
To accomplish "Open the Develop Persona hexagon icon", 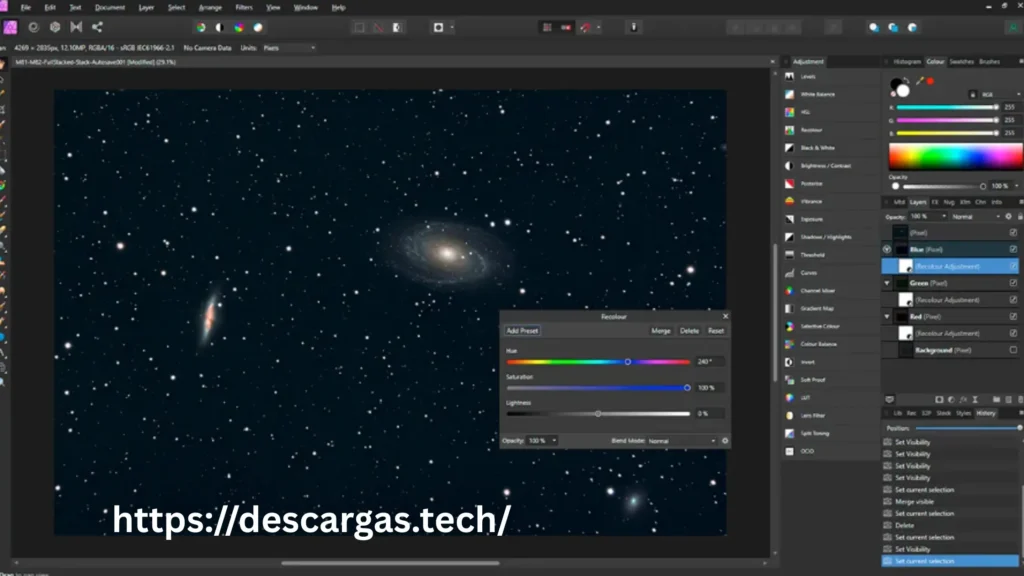I will click(x=55, y=27).
